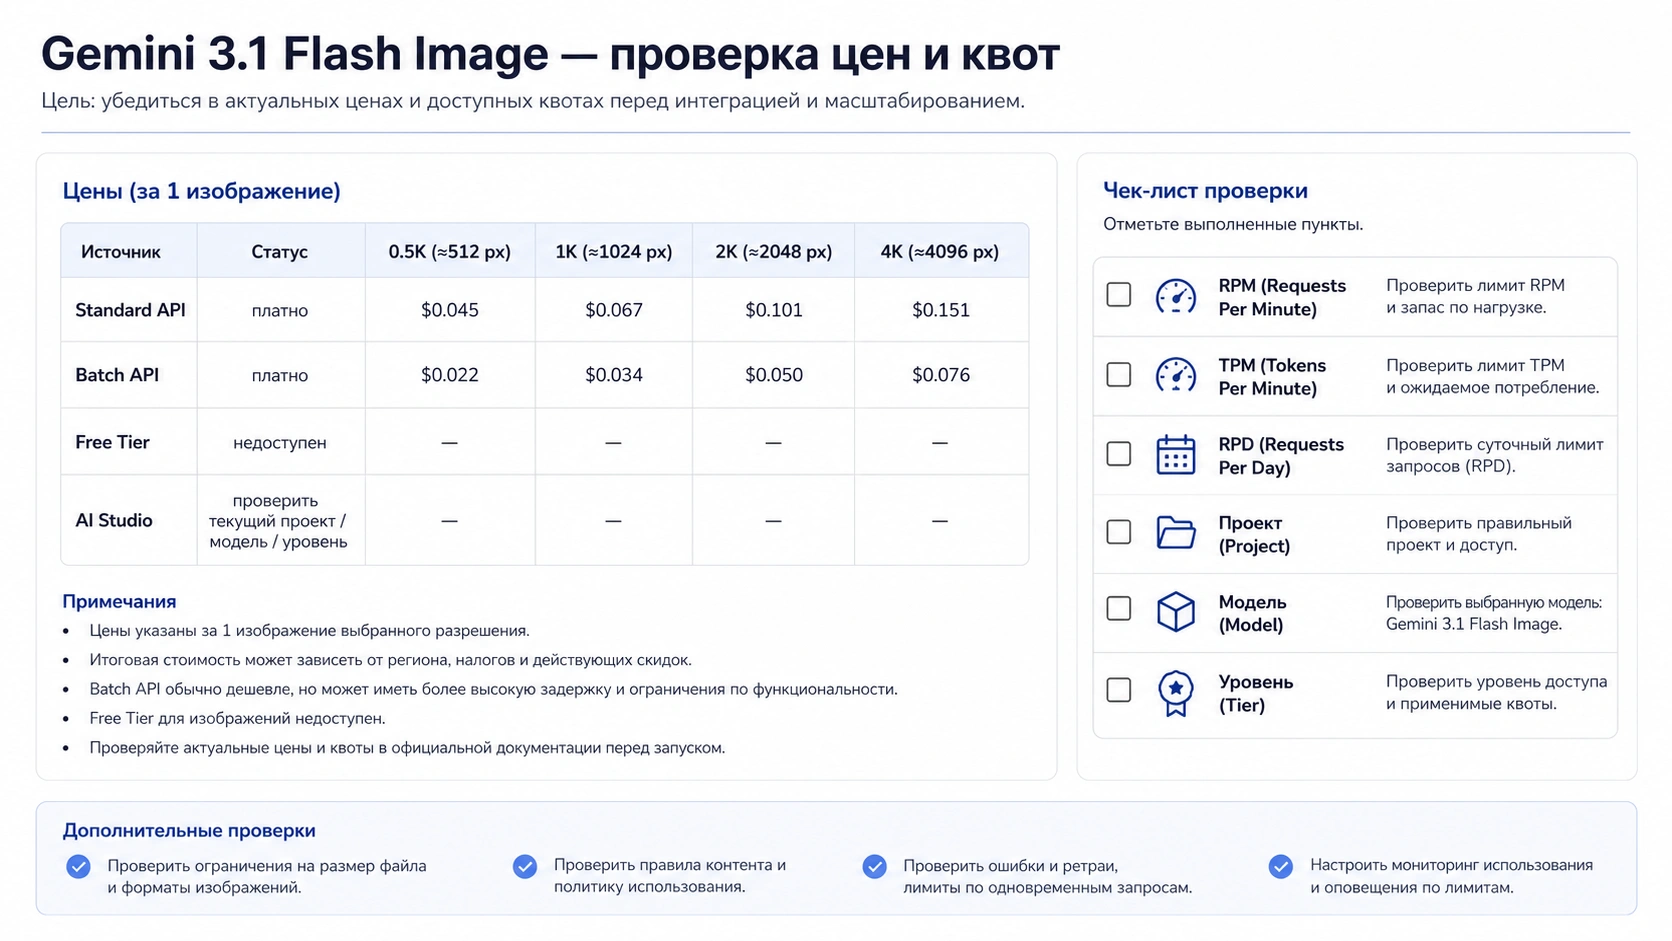This screenshot has height=941, width=1672.
Task: Click the RPD calendar icon
Action: 1176,455
